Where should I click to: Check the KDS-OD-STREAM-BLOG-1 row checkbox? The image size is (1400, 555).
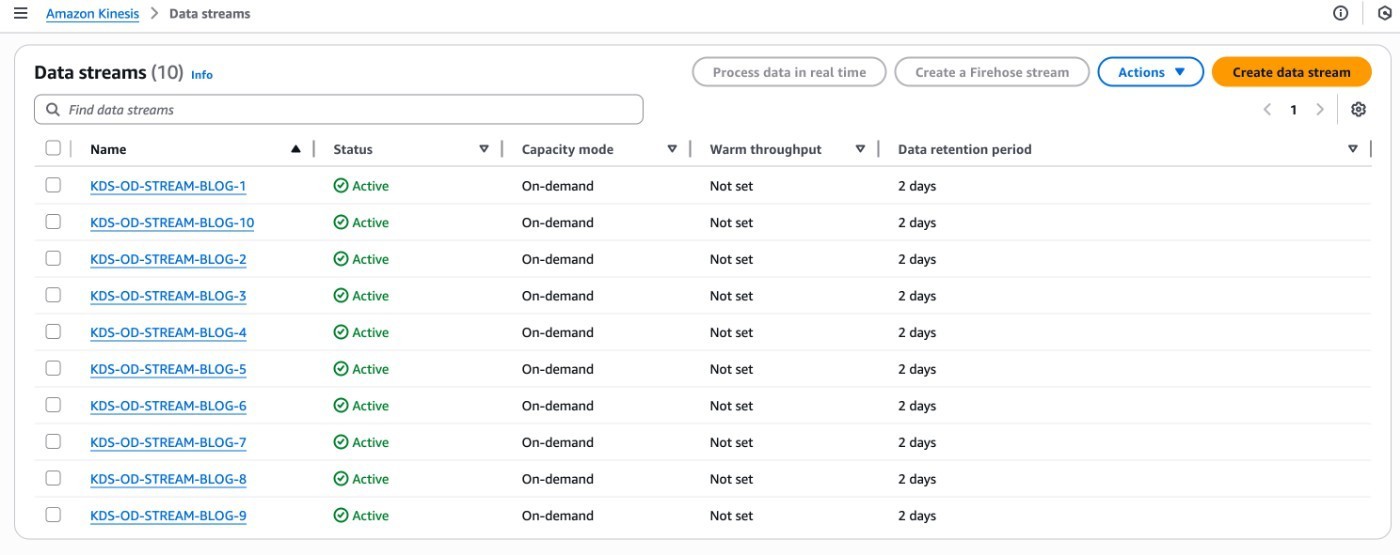53,185
